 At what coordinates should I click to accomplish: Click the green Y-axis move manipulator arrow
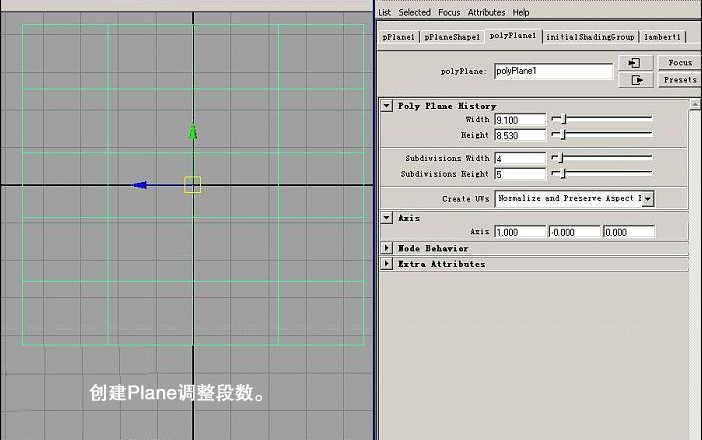click(x=193, y=132)
